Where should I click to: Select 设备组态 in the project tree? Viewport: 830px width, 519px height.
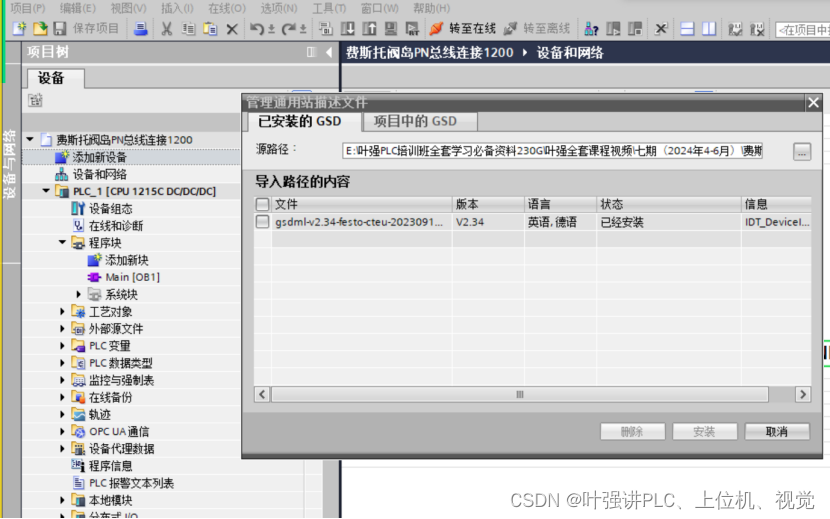(x=111, y=209)
